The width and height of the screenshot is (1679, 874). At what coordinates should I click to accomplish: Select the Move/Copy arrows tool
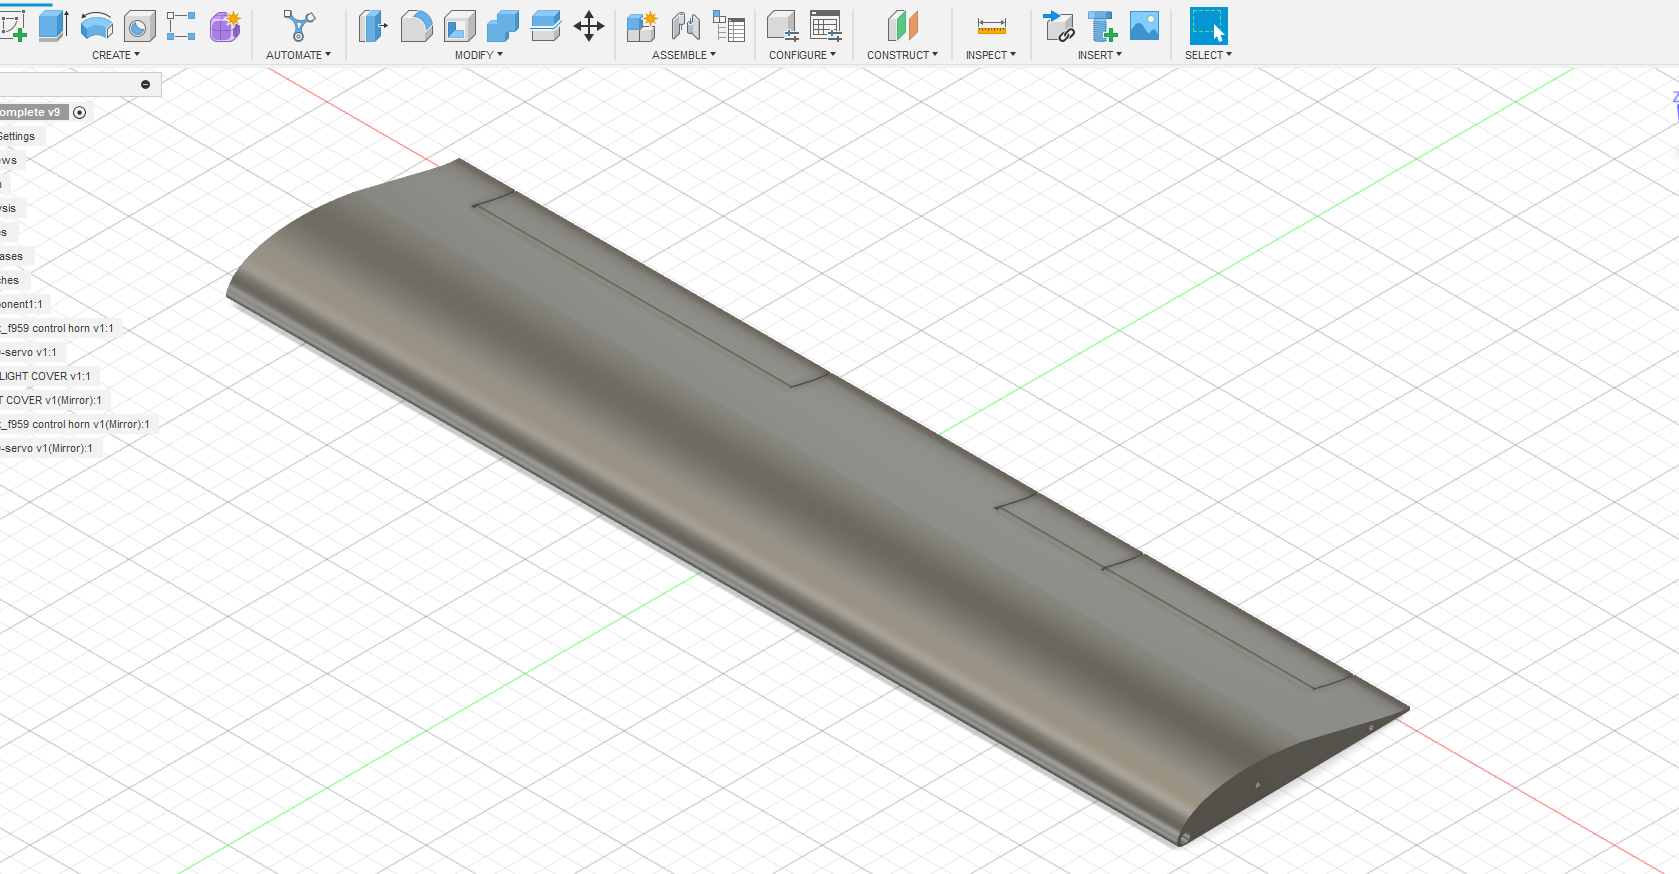589,26
